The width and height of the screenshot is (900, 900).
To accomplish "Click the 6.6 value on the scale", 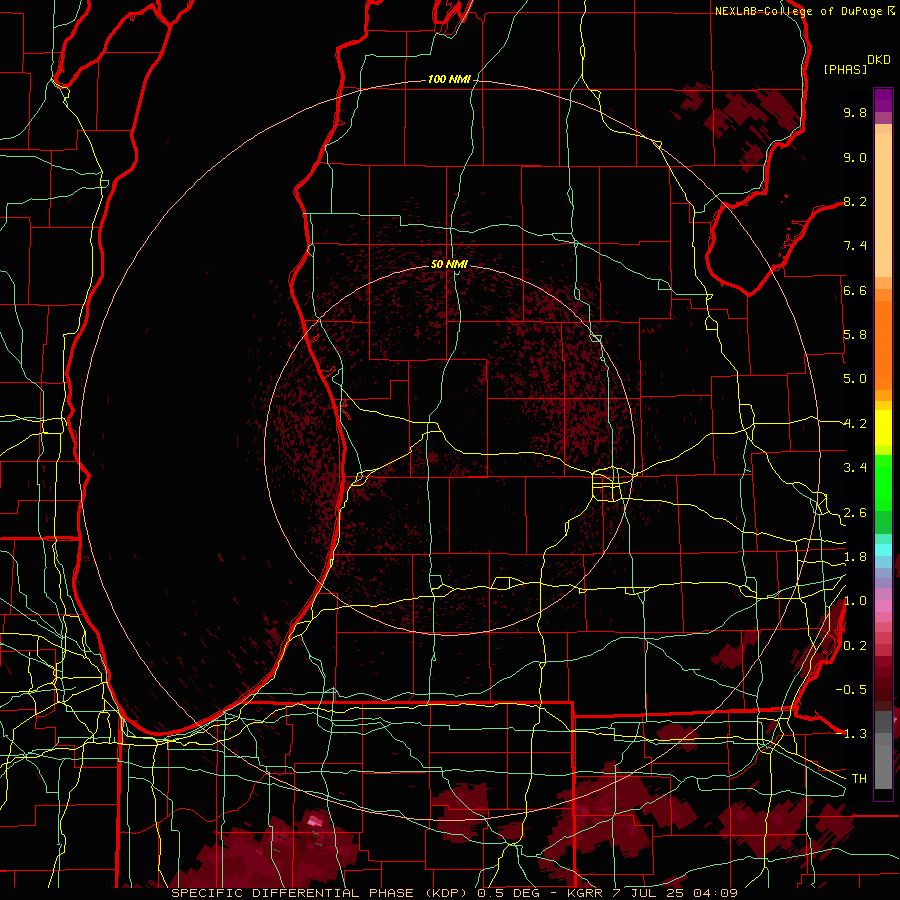I will pos(855,290).
